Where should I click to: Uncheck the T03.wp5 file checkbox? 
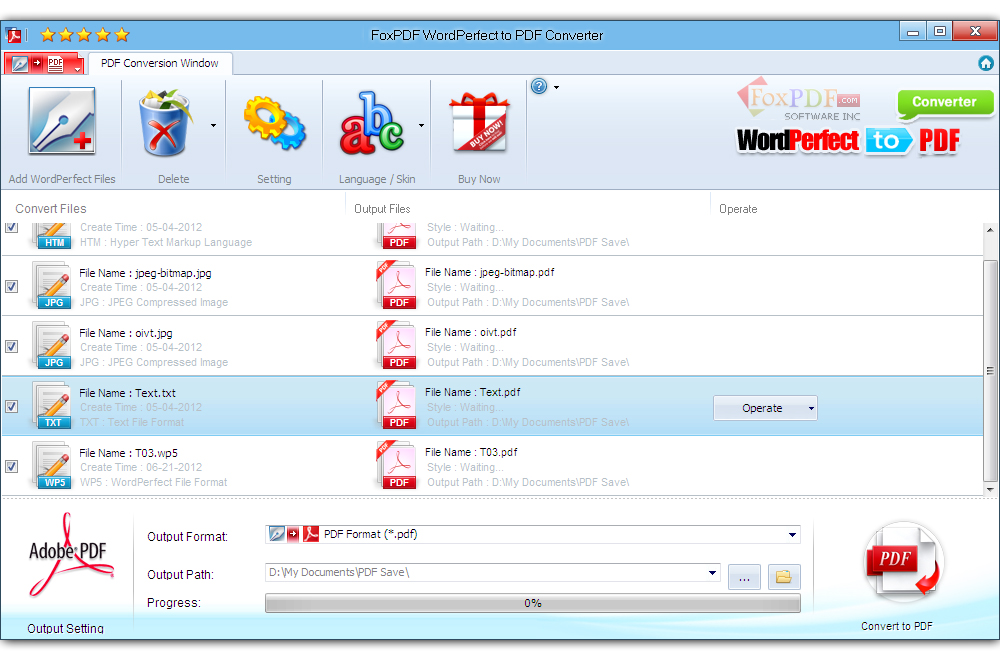[11, 466]
